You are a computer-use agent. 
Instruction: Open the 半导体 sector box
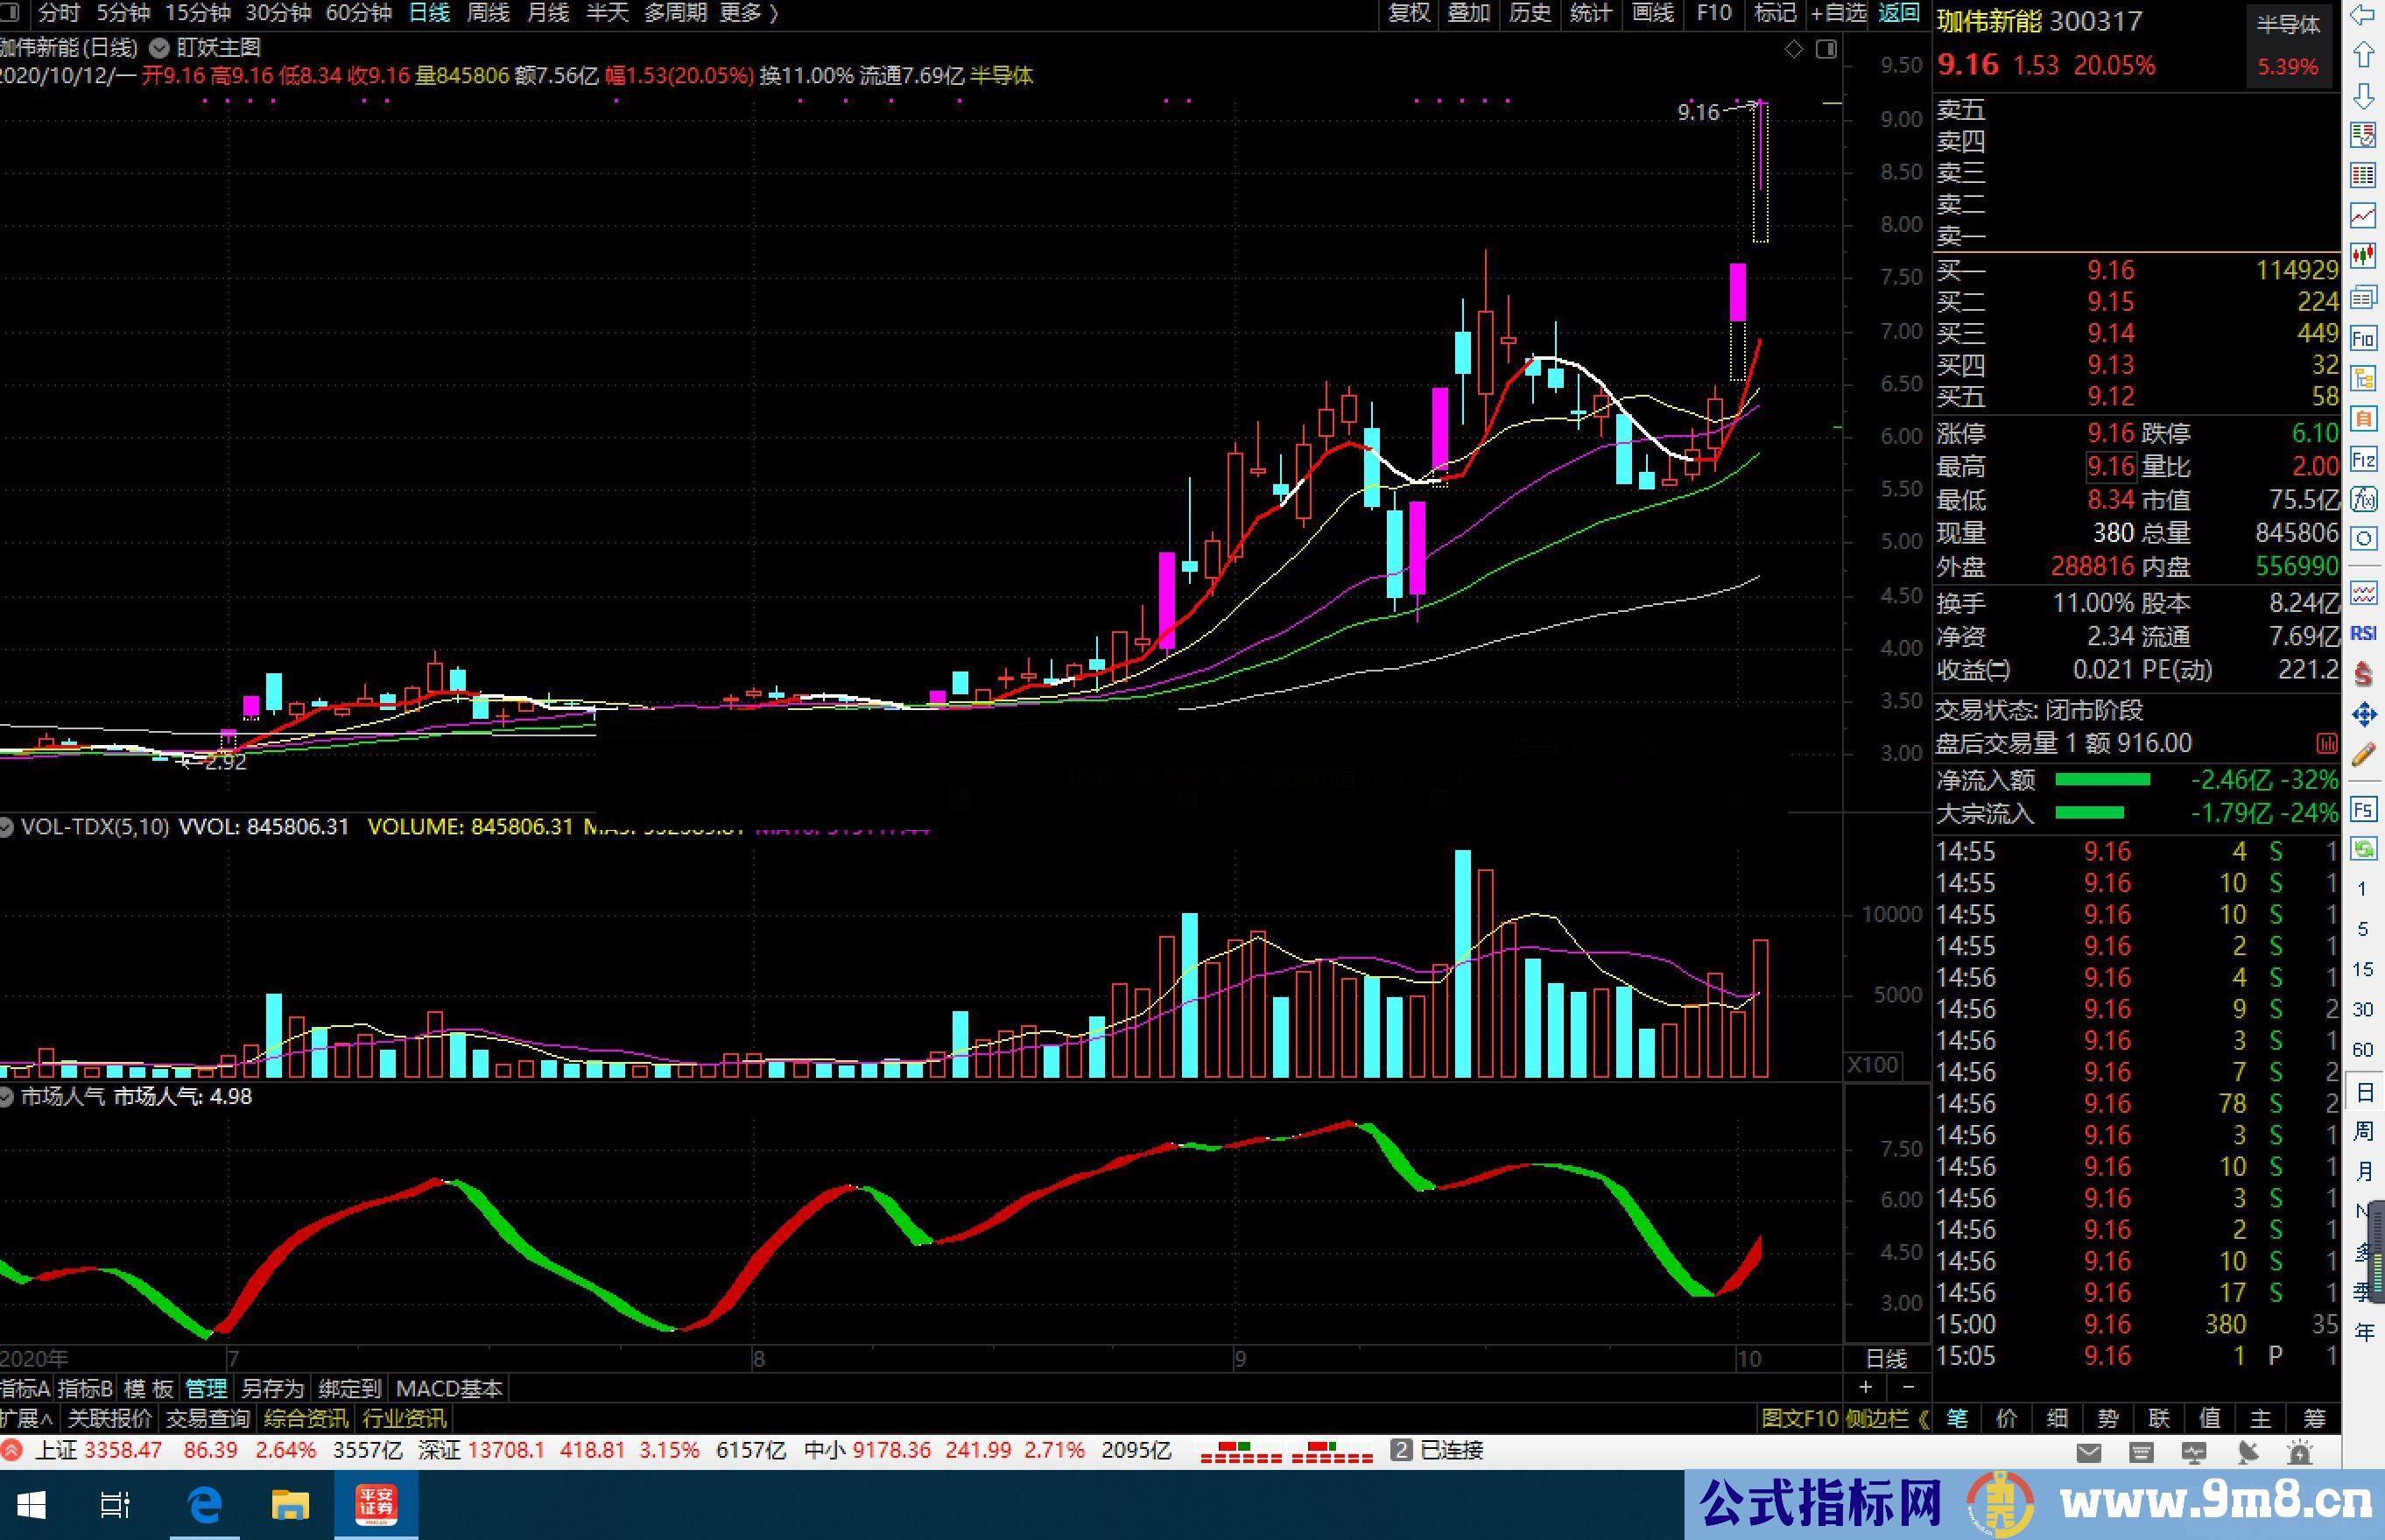pos(2288,45)
